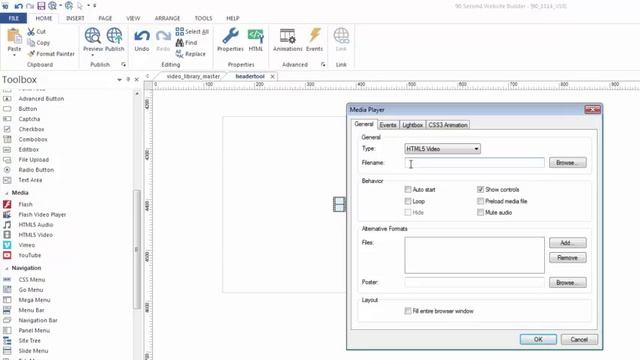The width and height of the screenshot is (640, 360).
Task: Open Toolbox panel options dropdown arrow
Action: pyautogui.click(x=119, y=80)
